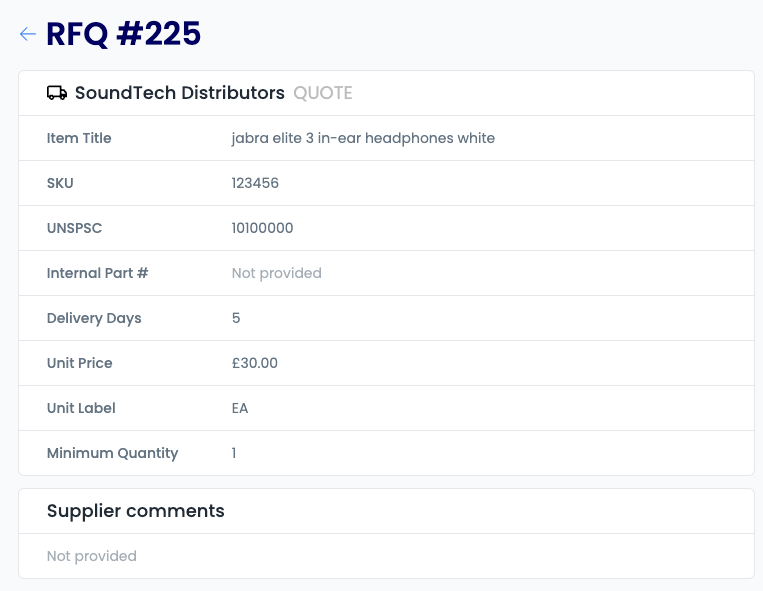
Task: Click the Minimum Quantity value 1
Action: tap(234, 453)
